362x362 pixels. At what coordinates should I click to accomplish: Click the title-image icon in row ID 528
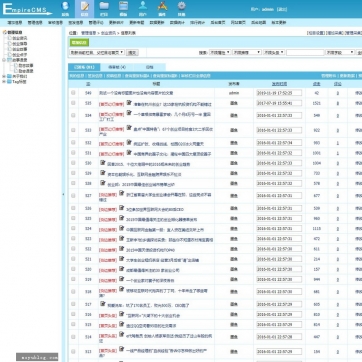(103, 183)
